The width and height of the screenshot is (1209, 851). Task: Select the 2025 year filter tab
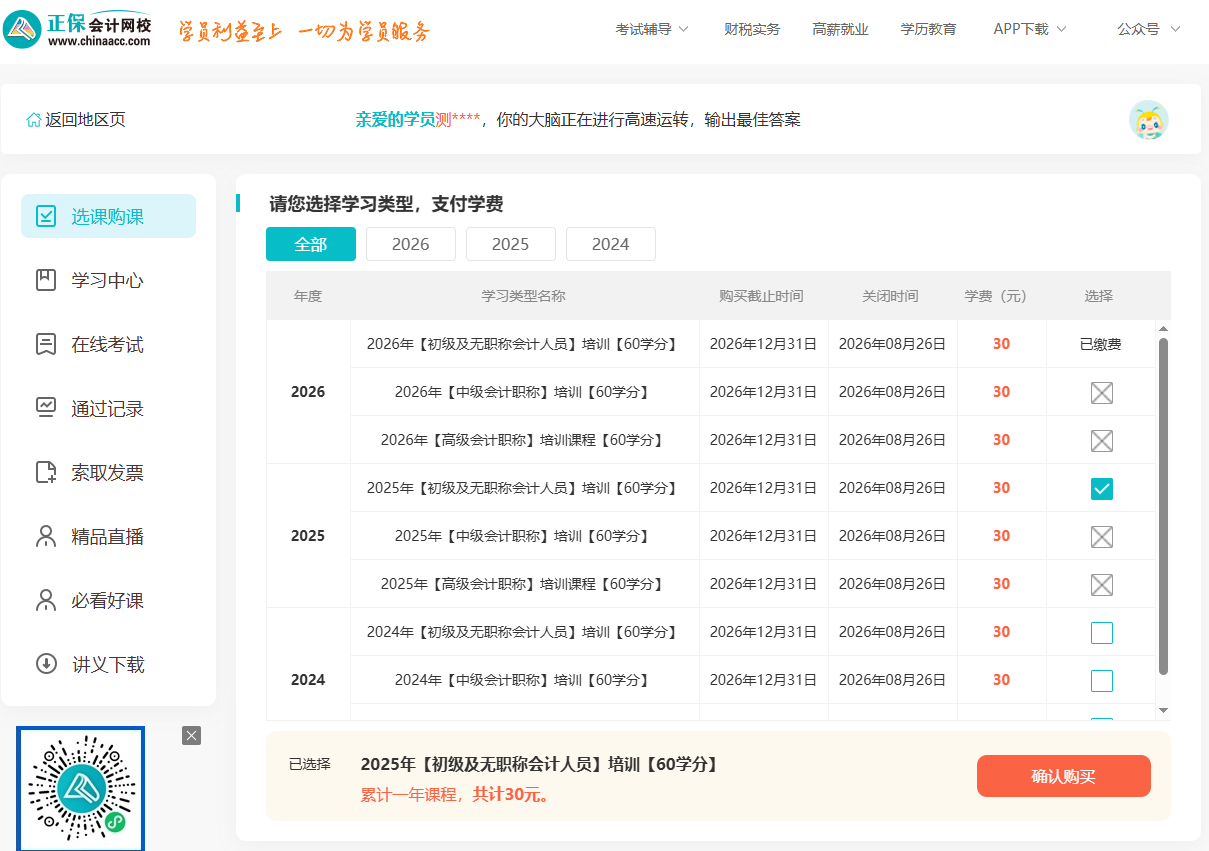pyautogui.click(x=511, y=244)
